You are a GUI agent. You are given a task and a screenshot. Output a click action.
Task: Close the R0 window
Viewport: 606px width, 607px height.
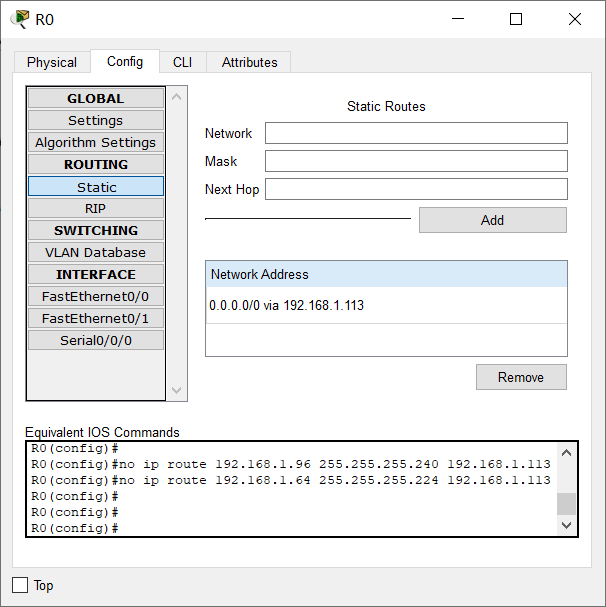pos(575,19)
